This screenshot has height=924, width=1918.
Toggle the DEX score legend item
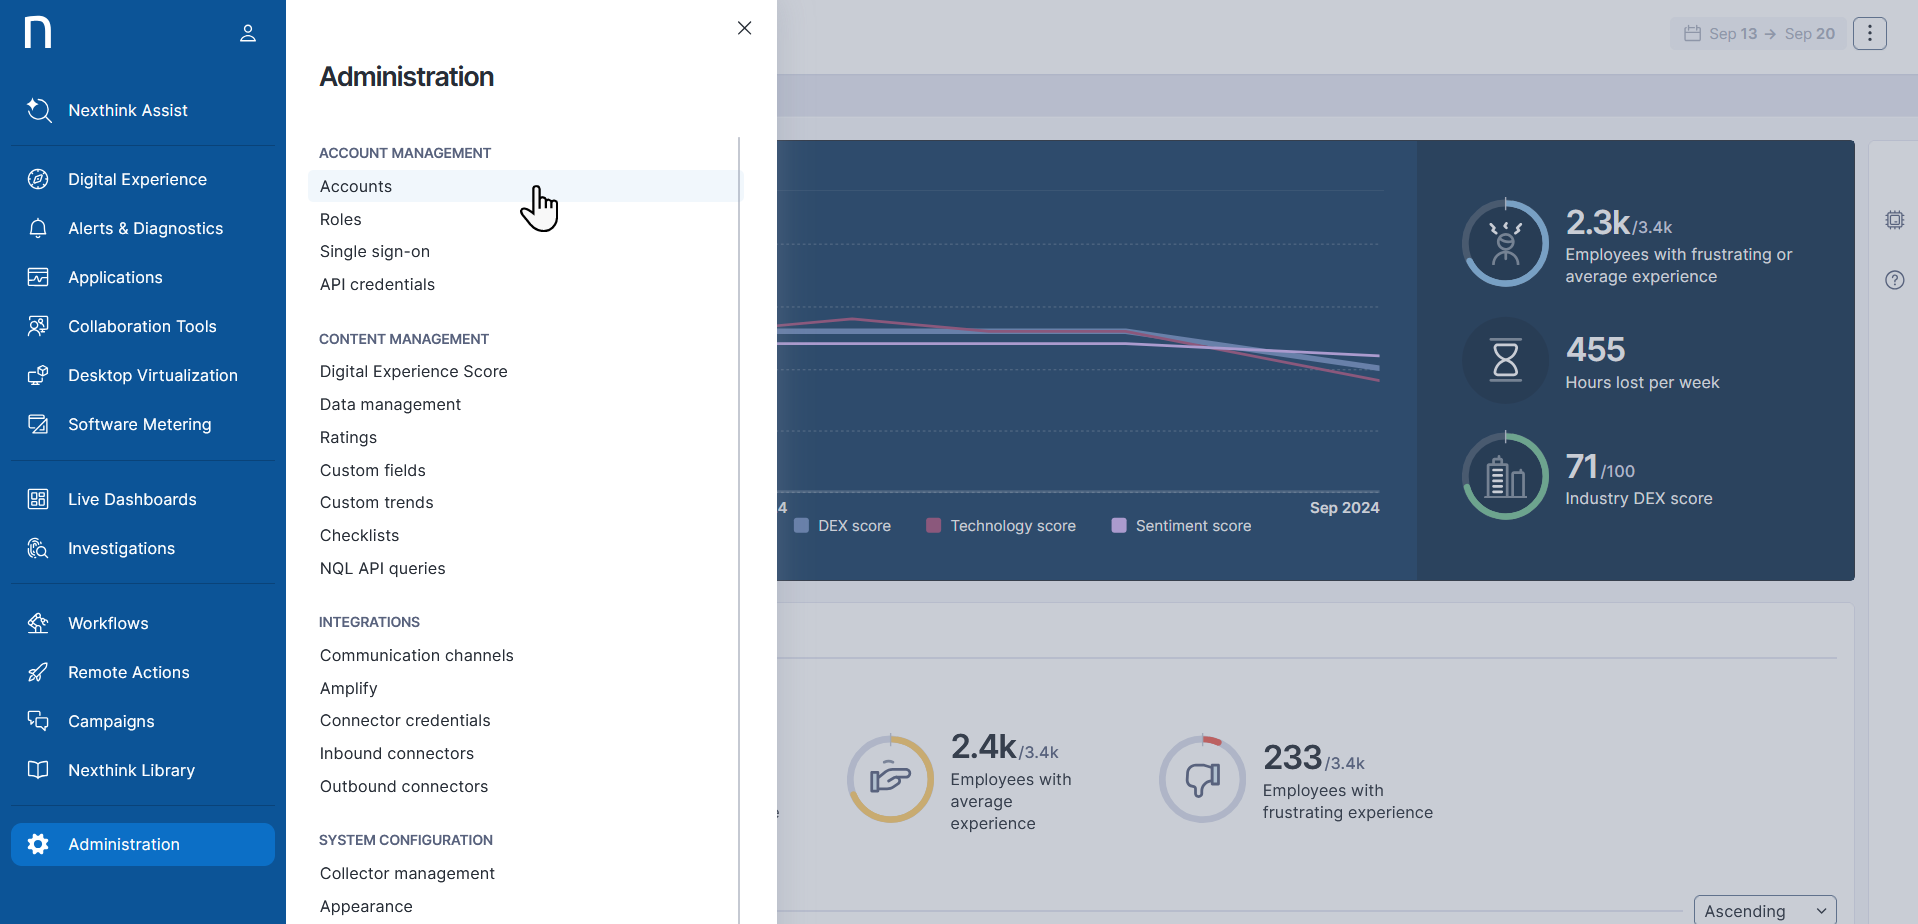(x=842, y=526)
